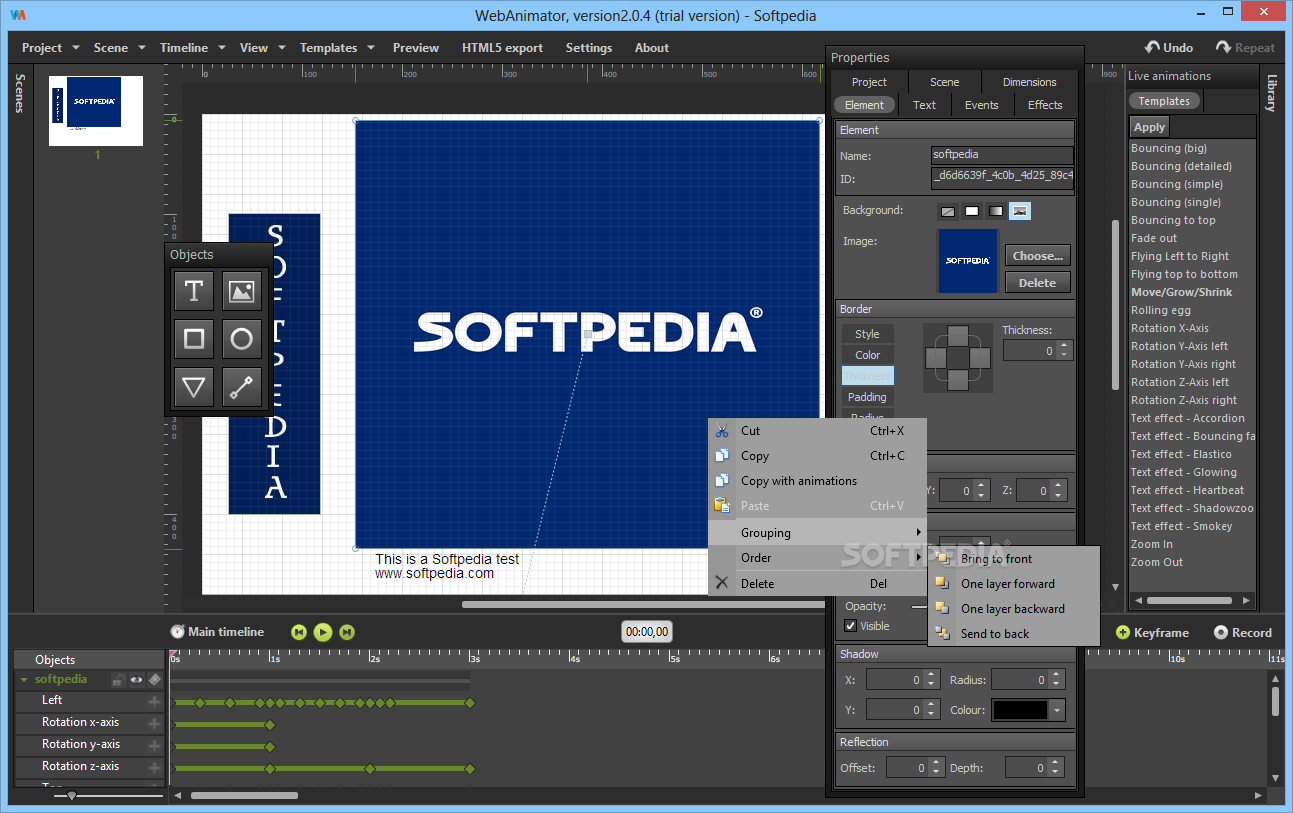Start Record button
The height and width of the screenshot is (813, 1293).
click(1243, 632)
